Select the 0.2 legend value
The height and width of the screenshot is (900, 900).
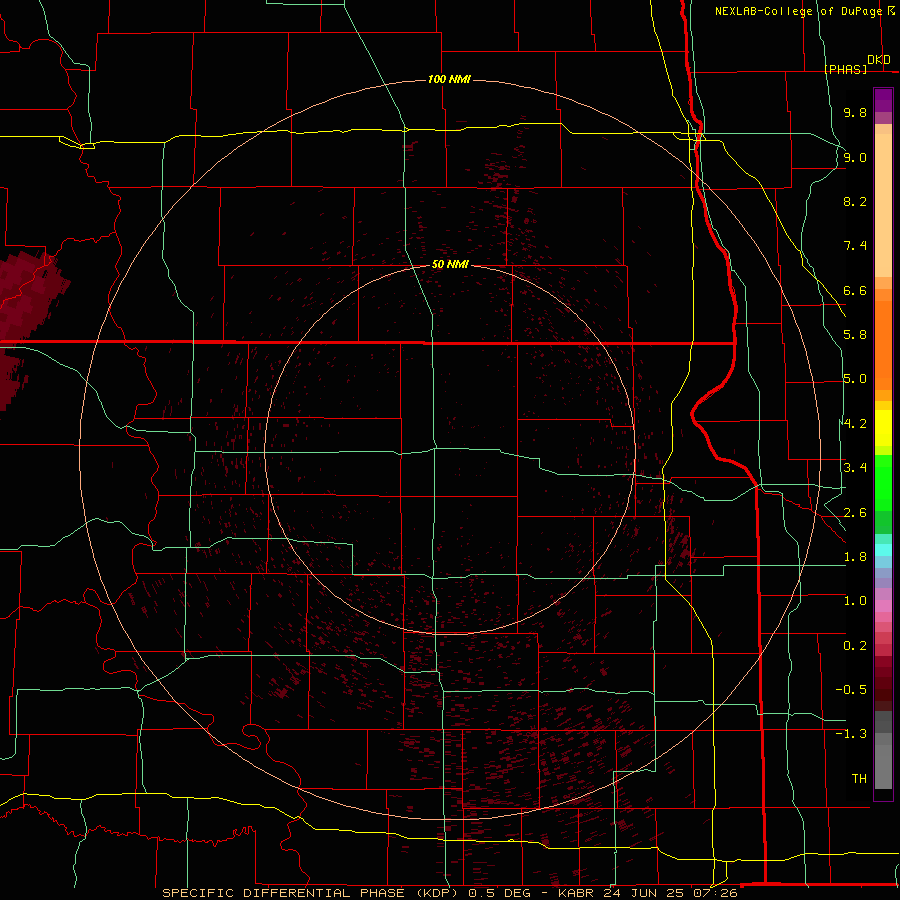tap(855, 646)
